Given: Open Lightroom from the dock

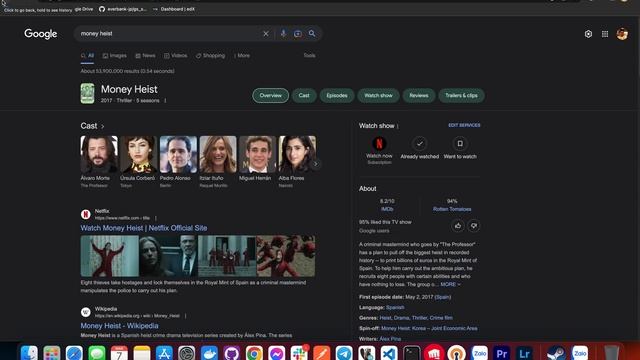Looking at the screenshot, I should coord(524,353).
